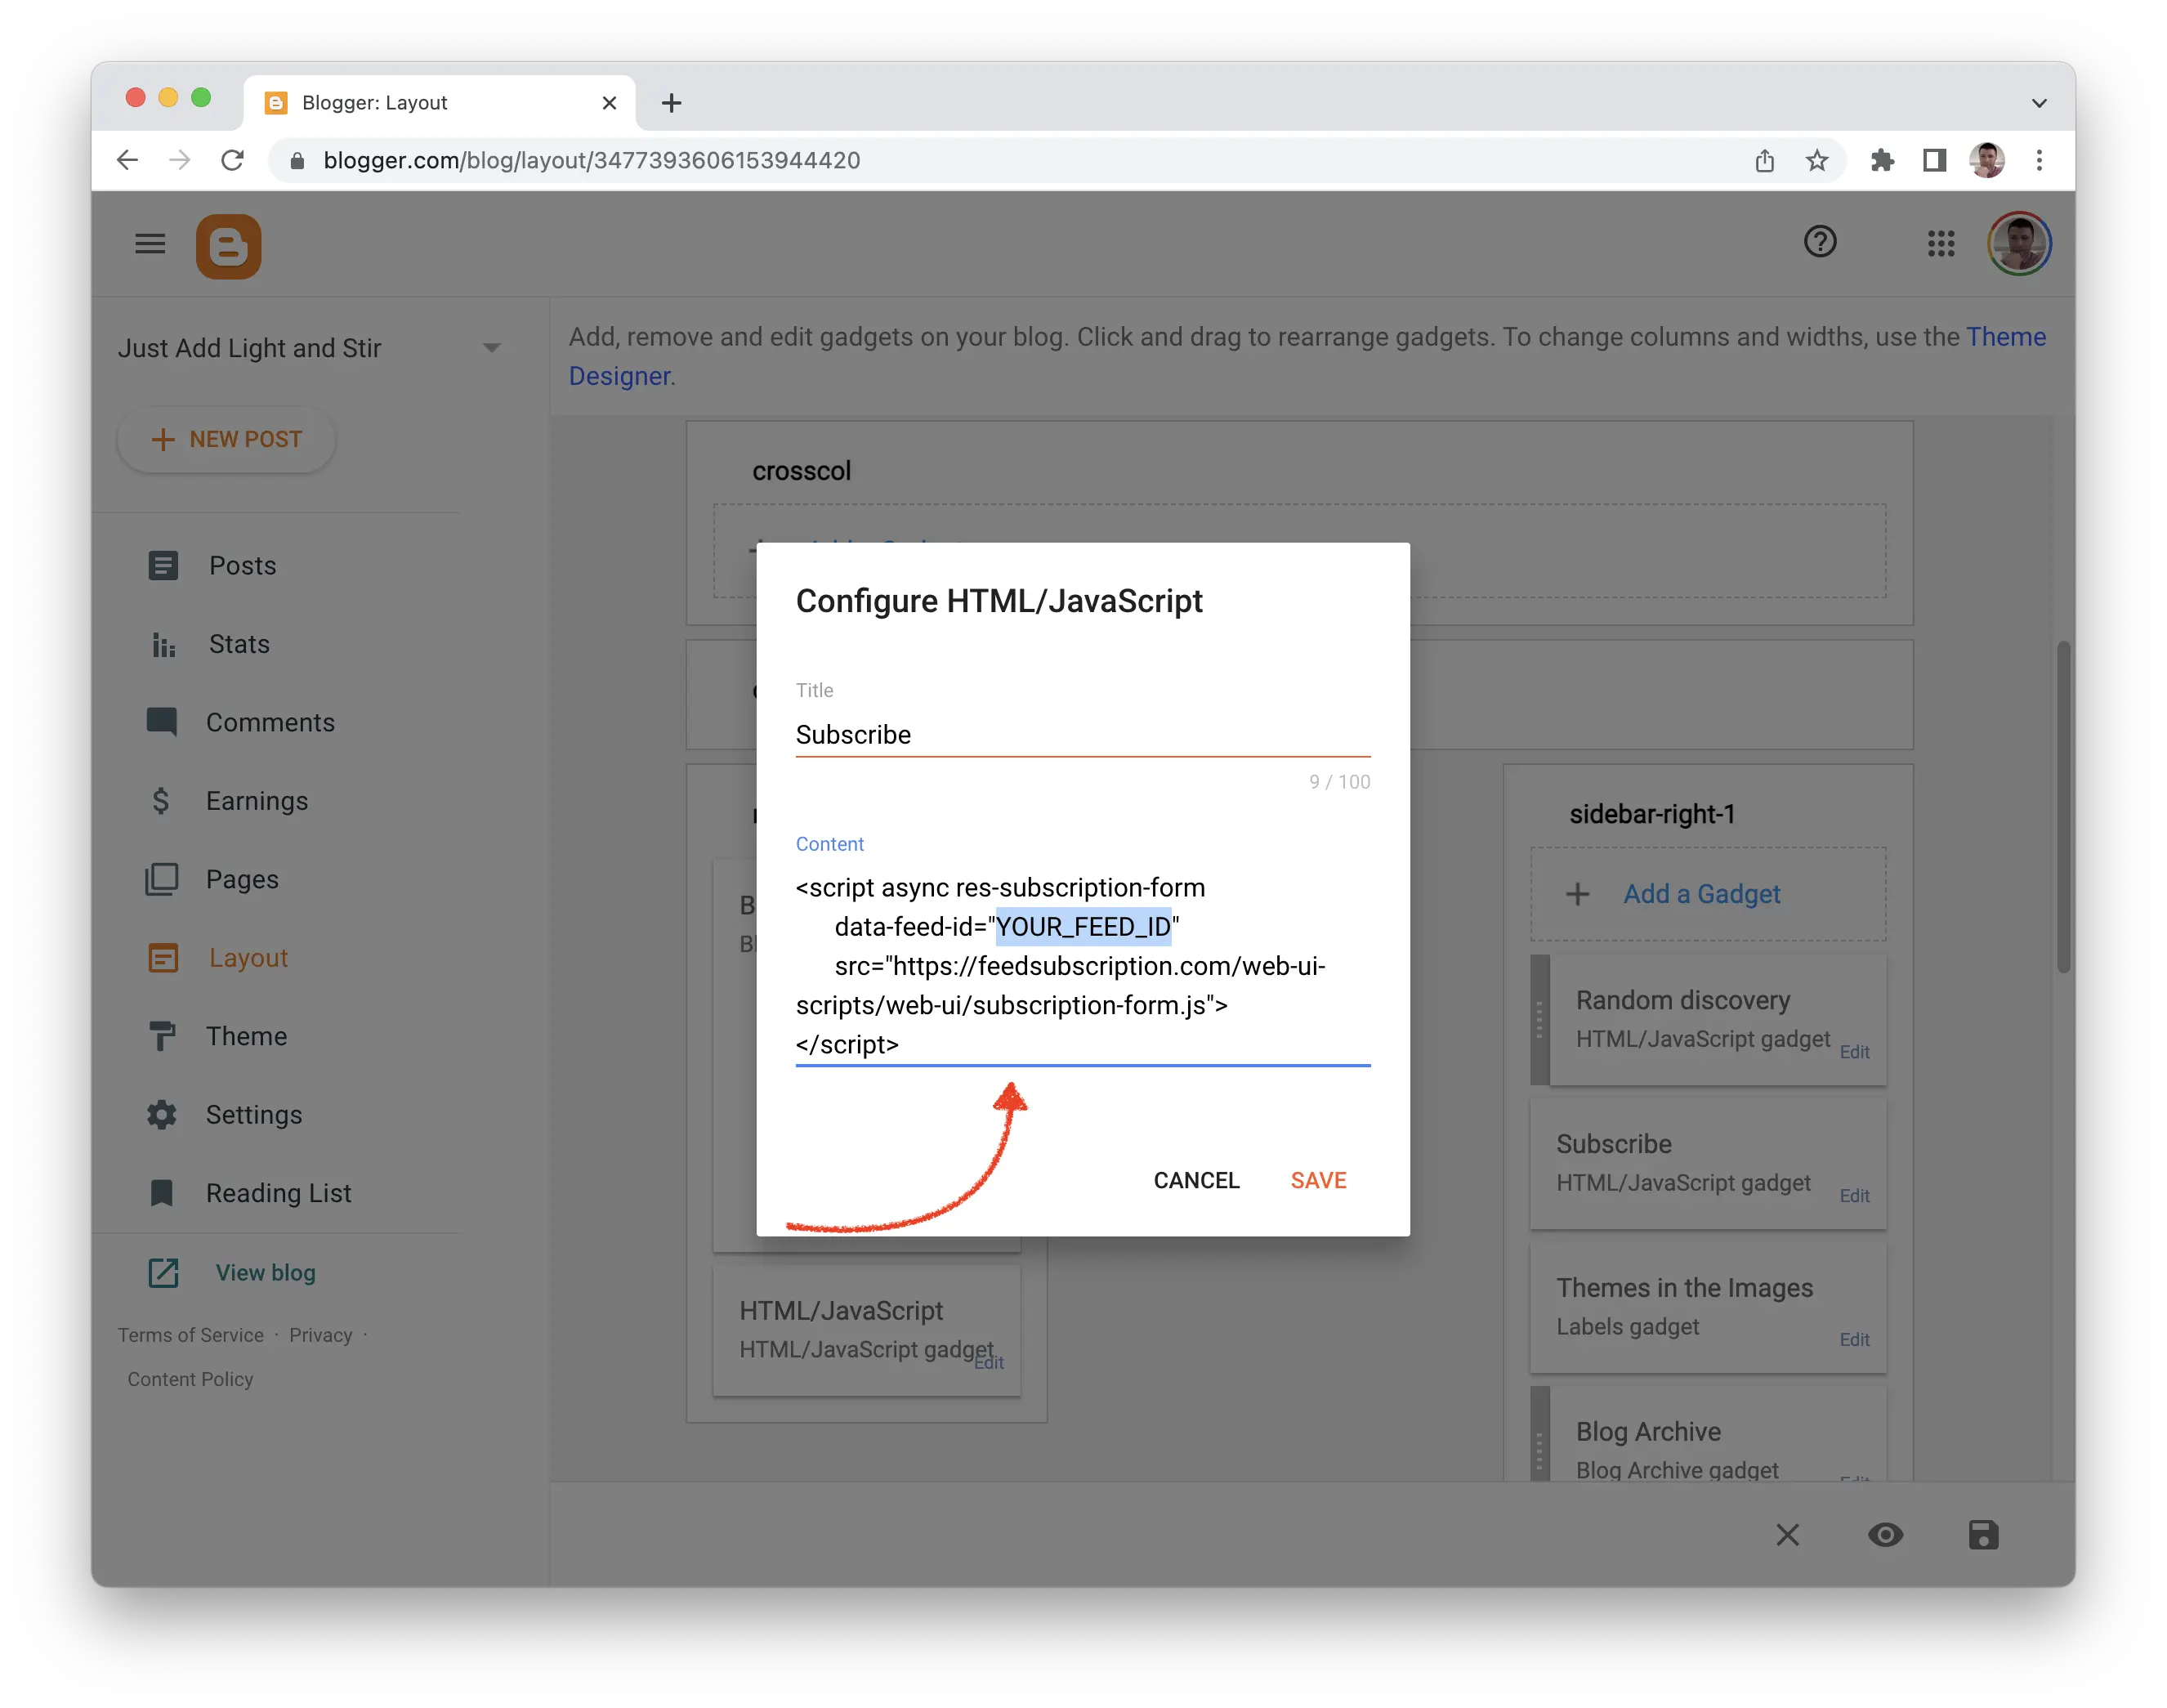
Task: Discard layout changes with X icon
Action: pyautogui.click(x=1787, y=1534)
